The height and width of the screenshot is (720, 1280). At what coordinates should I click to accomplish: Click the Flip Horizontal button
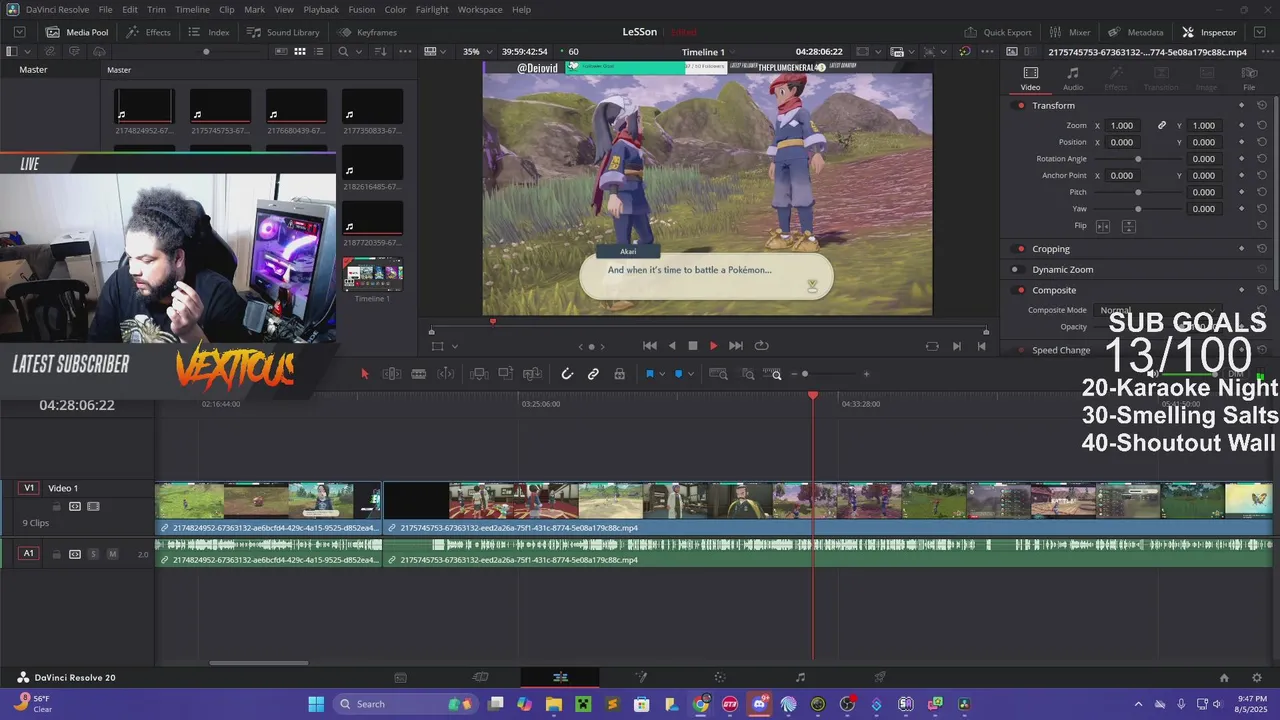(x=1103, y=226)
